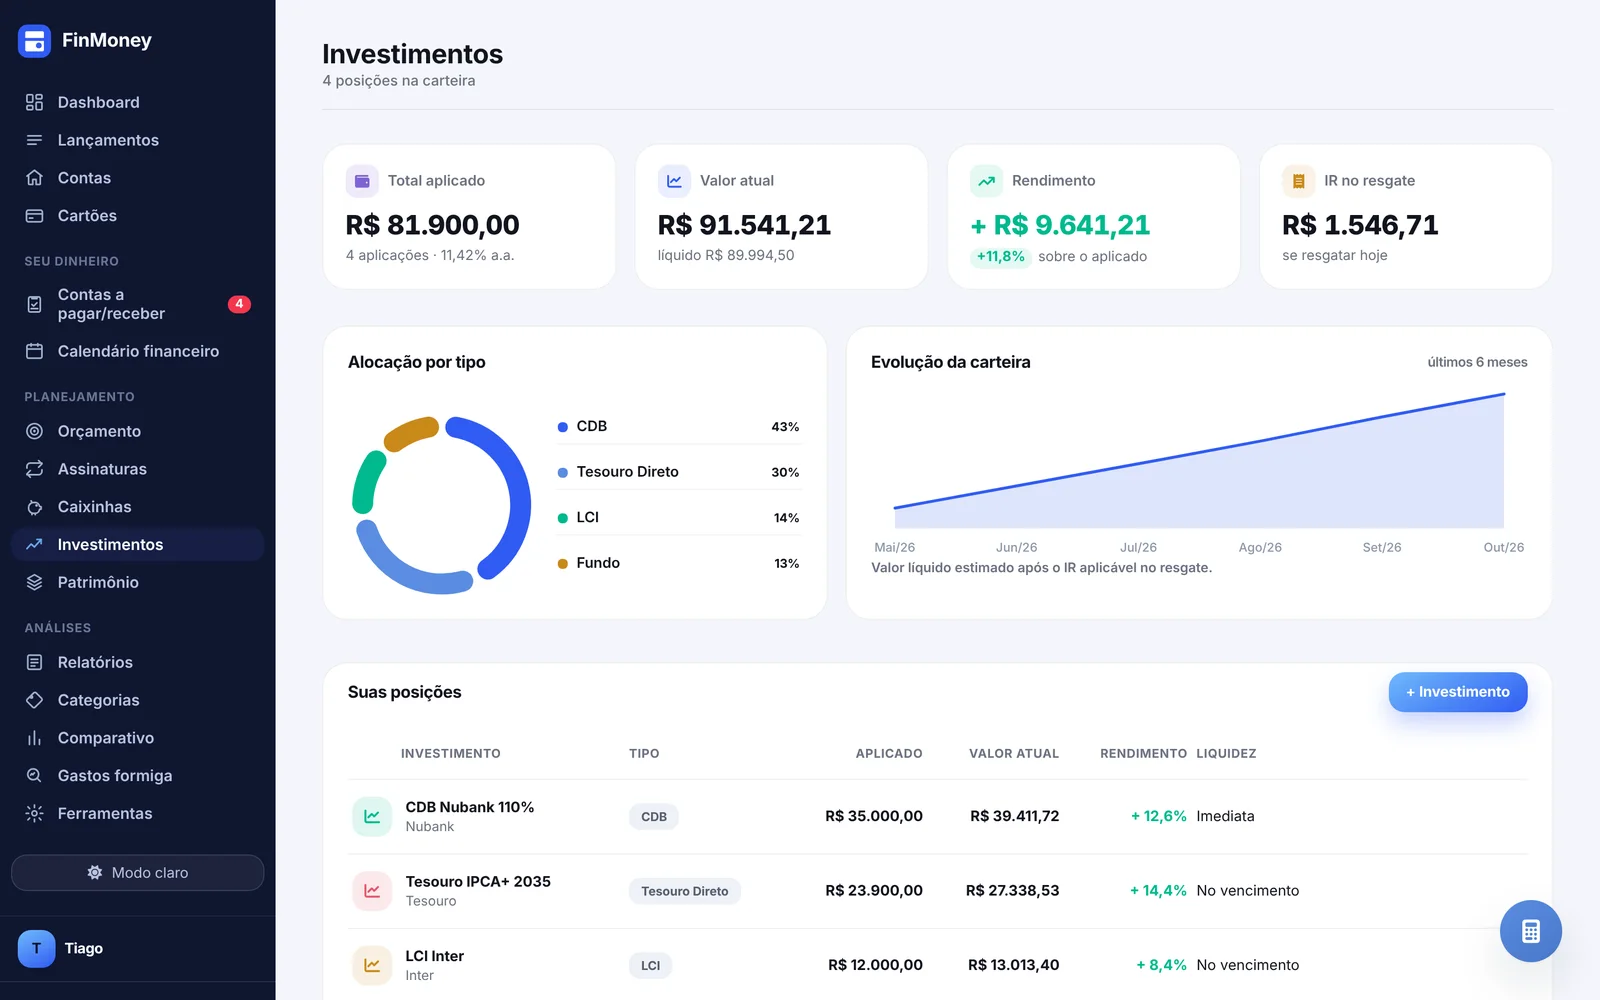Click the Evolução da carteira line chart

coord(1199,461)
